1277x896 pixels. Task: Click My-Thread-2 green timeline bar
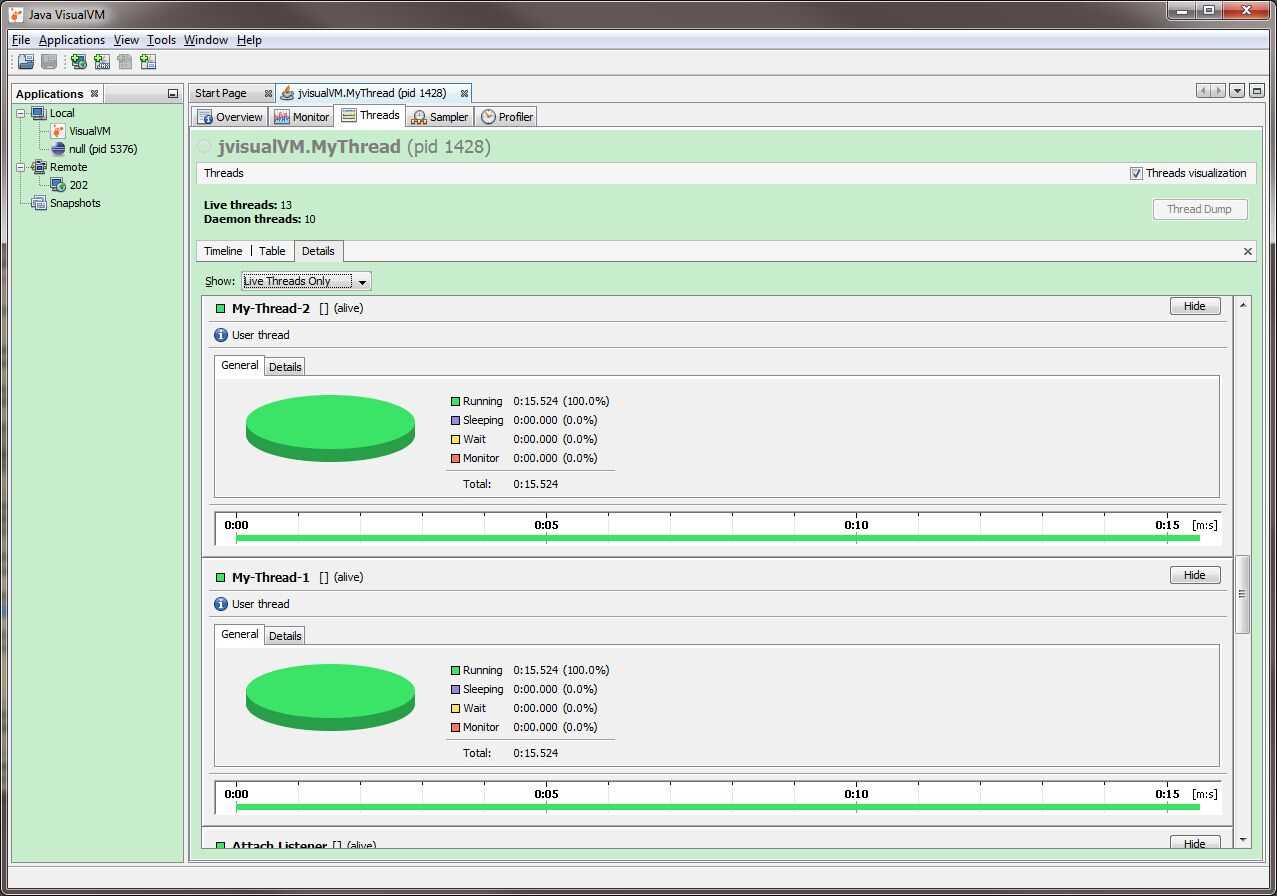[717, 538]
